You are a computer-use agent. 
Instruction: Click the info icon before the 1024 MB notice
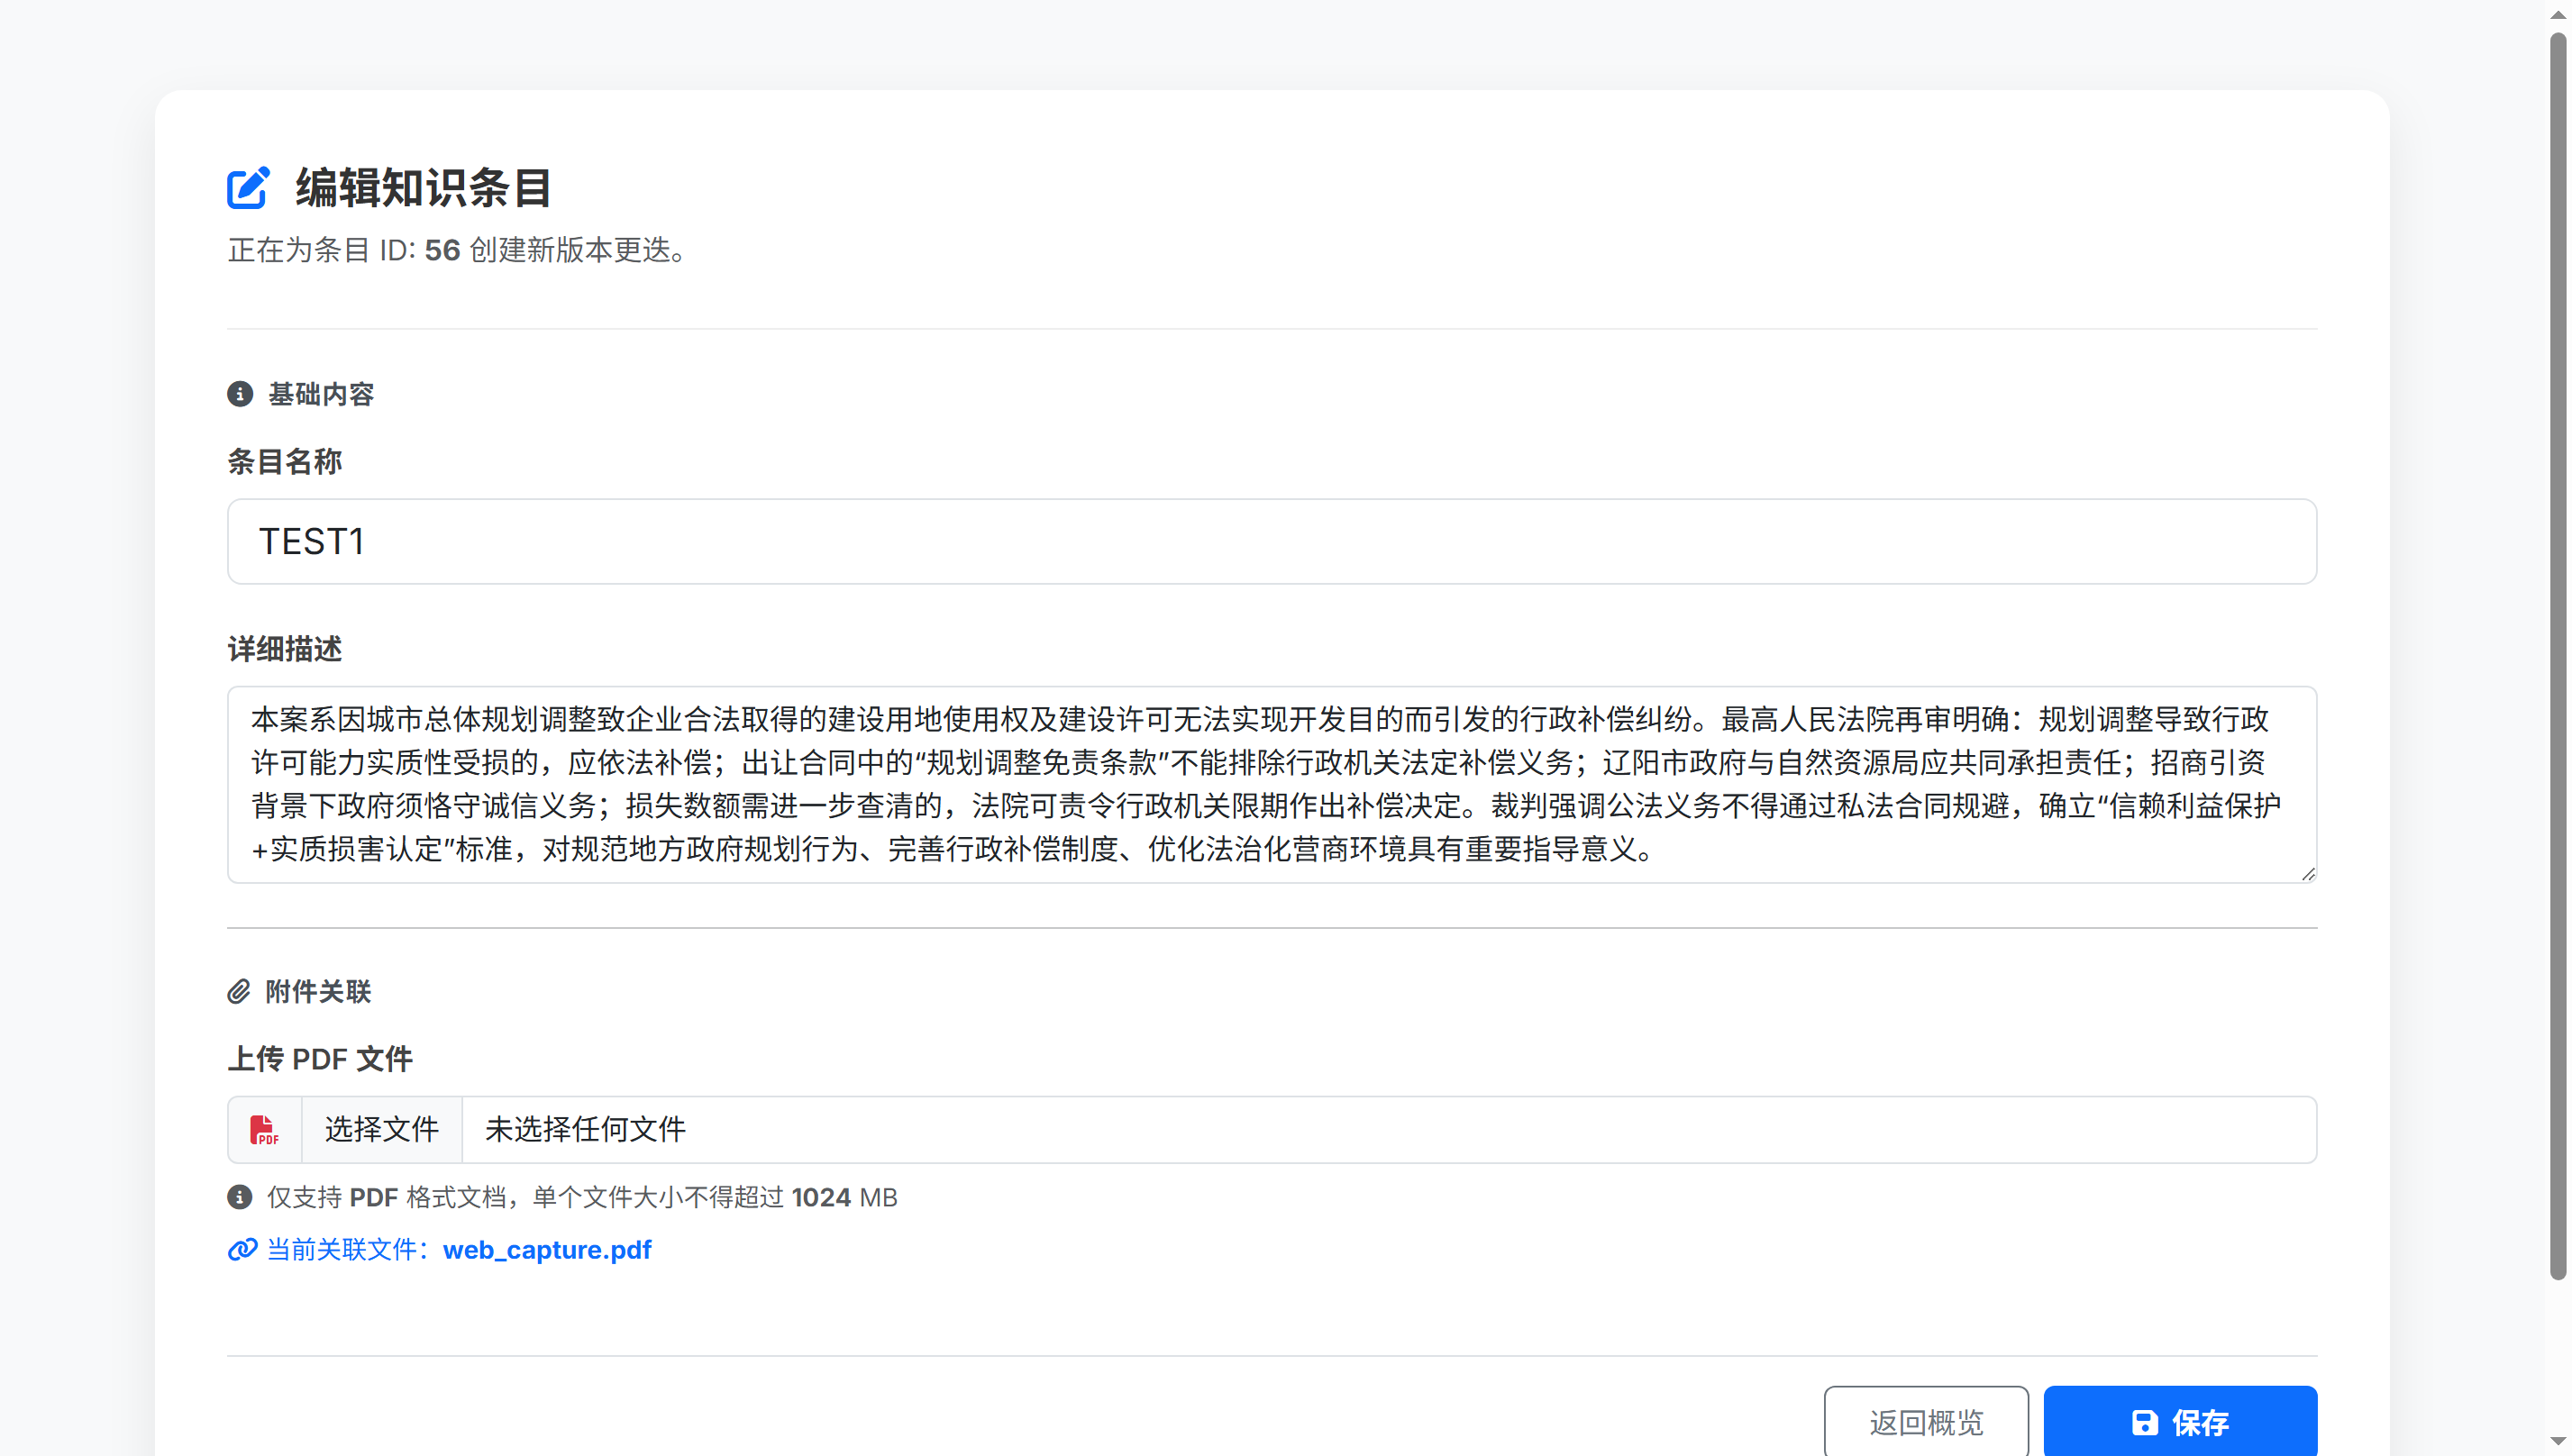[239, 1197]
